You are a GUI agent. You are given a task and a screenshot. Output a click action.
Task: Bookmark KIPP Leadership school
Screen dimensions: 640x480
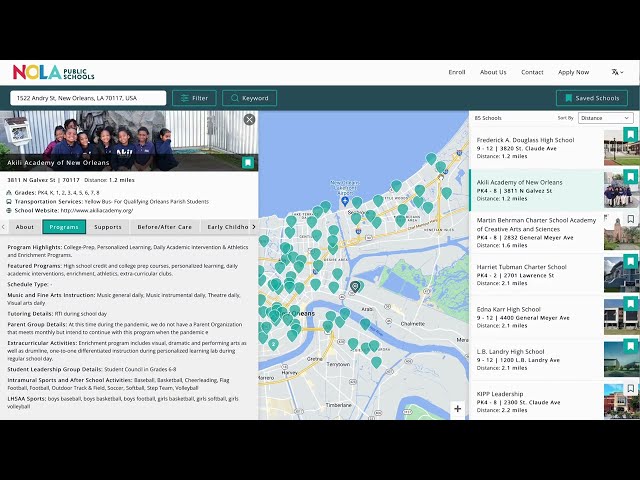coord(631,389)
